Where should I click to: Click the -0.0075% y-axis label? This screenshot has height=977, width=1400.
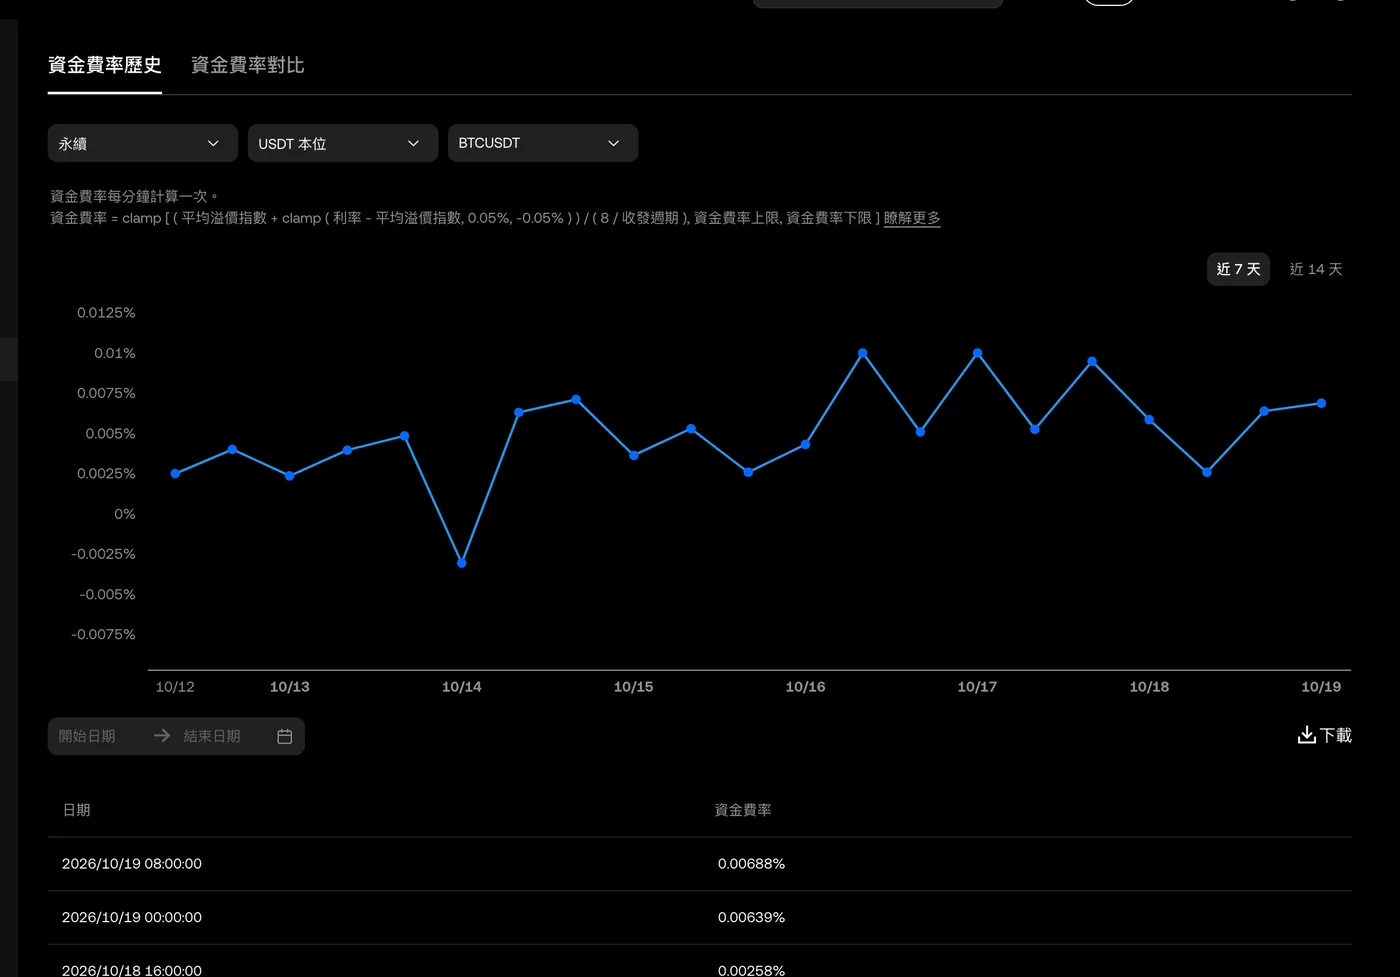103,634
